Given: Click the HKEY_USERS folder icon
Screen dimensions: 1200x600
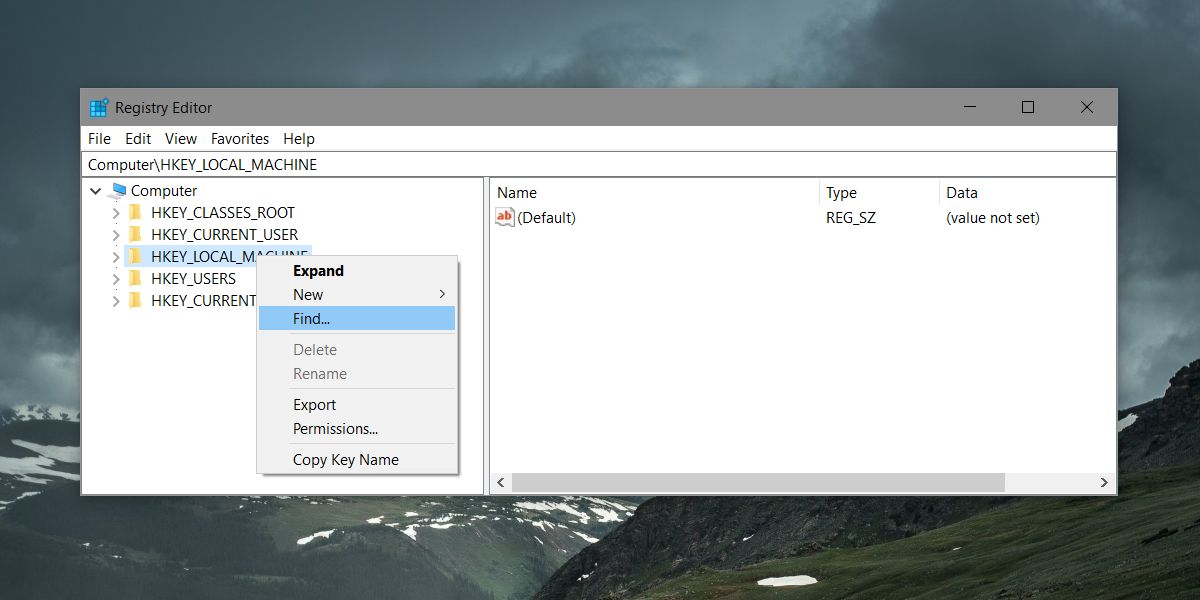Looking at the screenshot, I should 135,278.
